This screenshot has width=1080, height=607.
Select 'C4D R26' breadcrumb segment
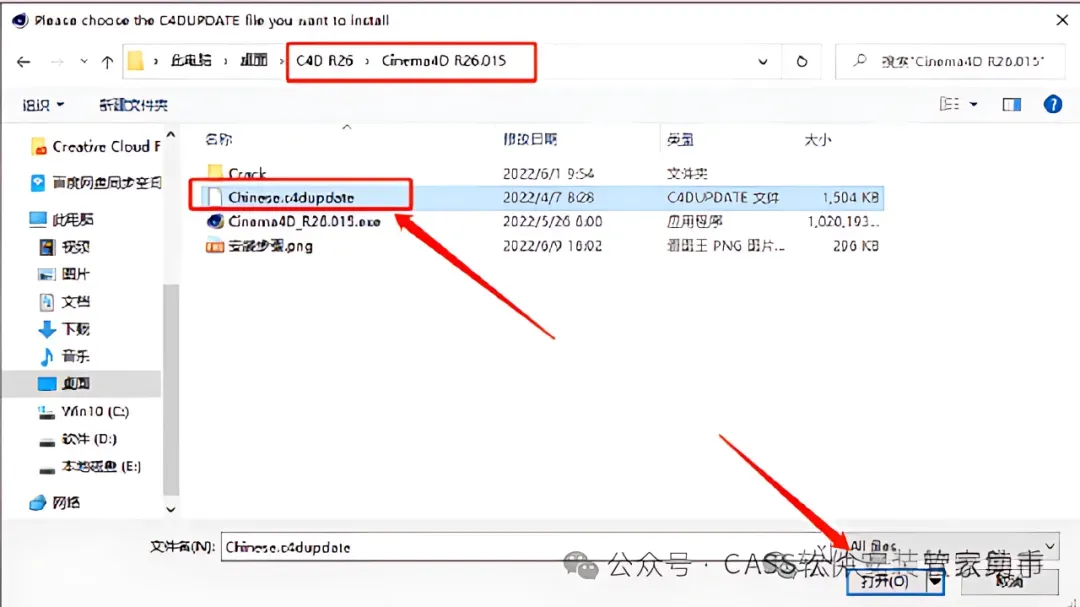(324, 61)
